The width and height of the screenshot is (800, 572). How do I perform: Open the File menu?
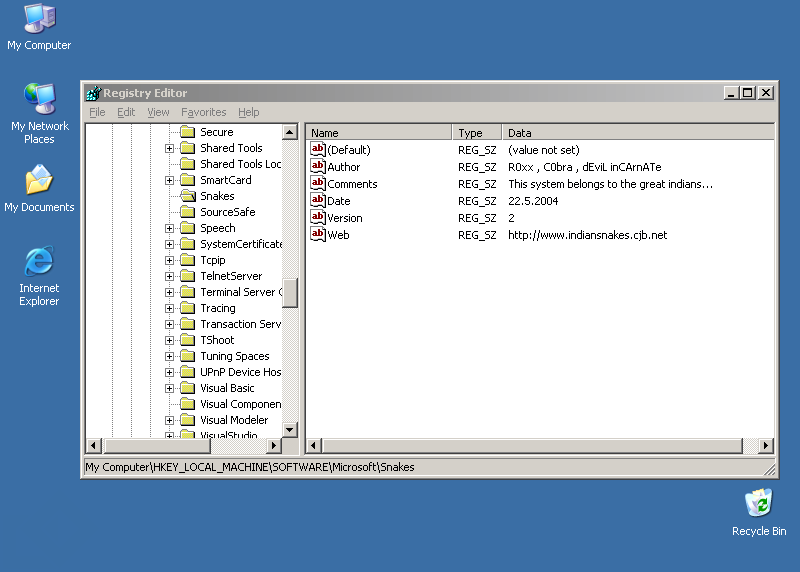(97, 112)
